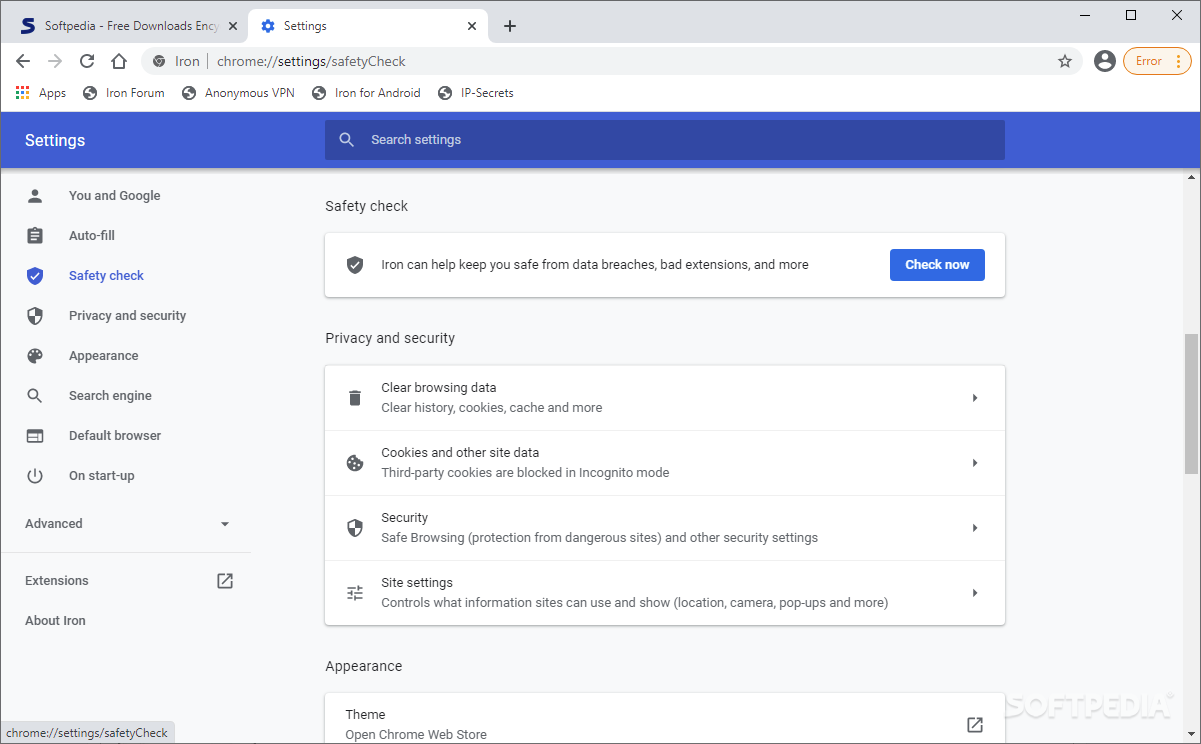Open a new tab with plus button

pyautogui.click(x=510, y=26)
